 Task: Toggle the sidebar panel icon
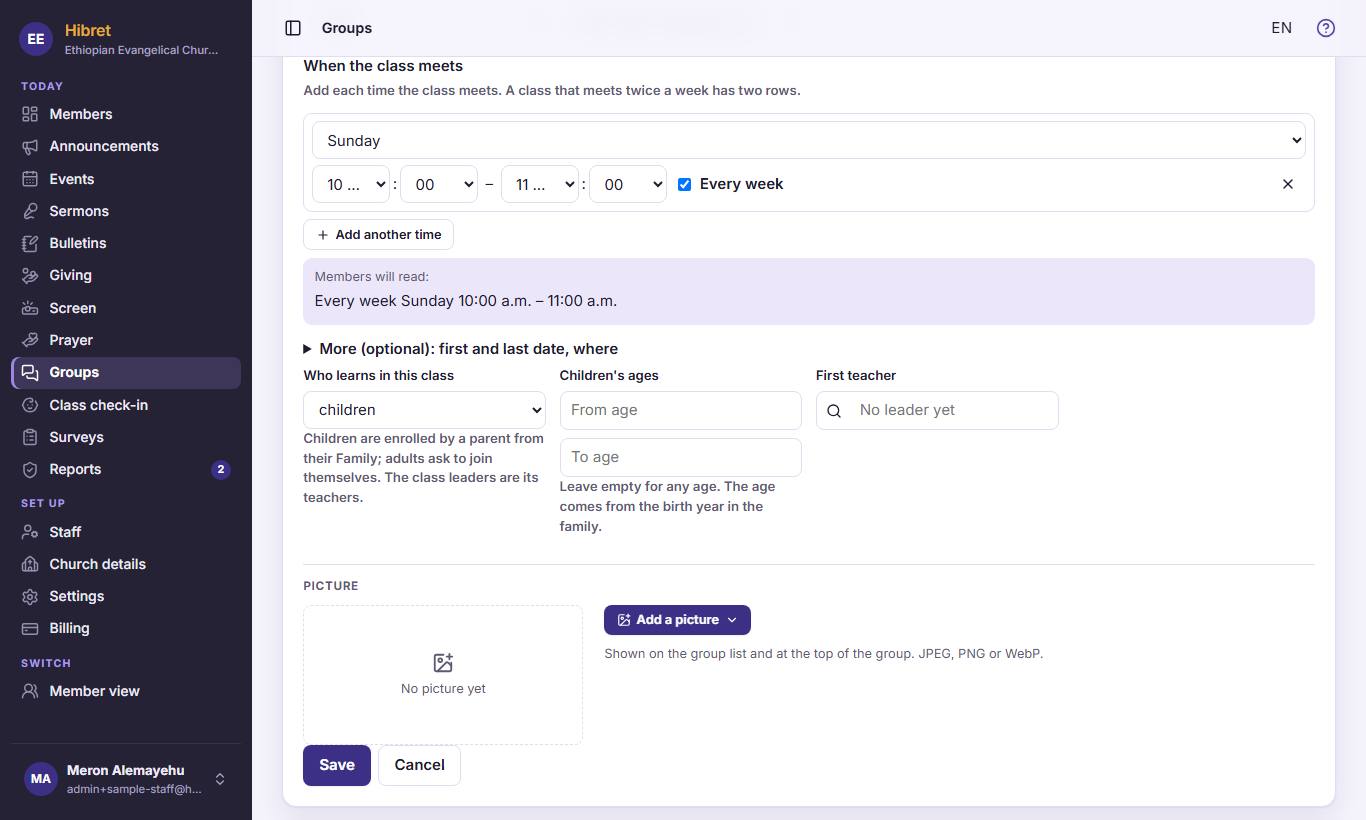pyautogui.click(x=293, y=28)
